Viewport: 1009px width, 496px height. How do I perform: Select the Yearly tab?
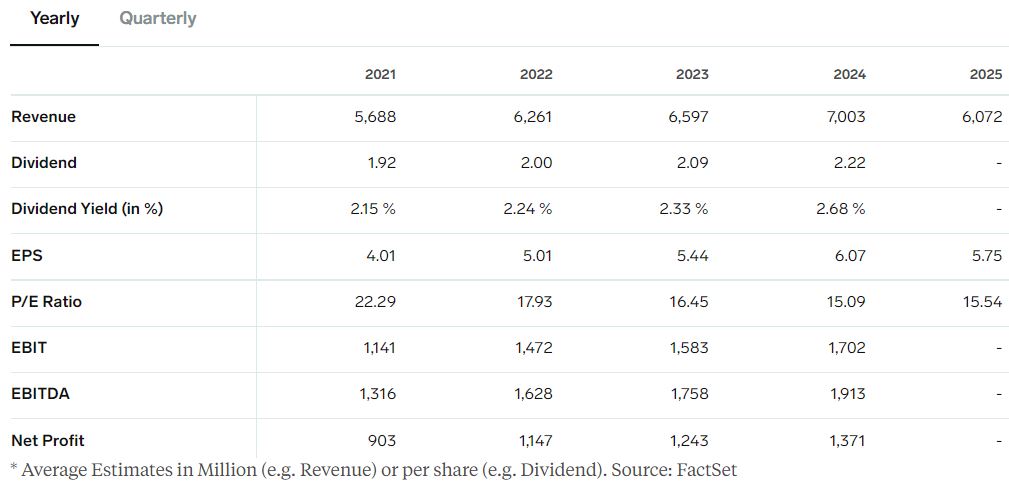coord(55,19)
